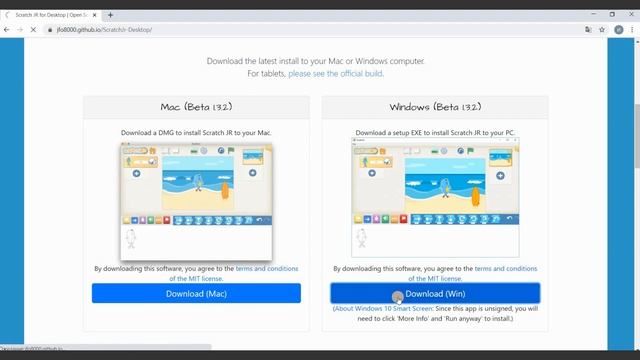Click the Windows Scratch JR screenshot thumbnail
This screenshot has height=360, width=640.
point(435,198)
